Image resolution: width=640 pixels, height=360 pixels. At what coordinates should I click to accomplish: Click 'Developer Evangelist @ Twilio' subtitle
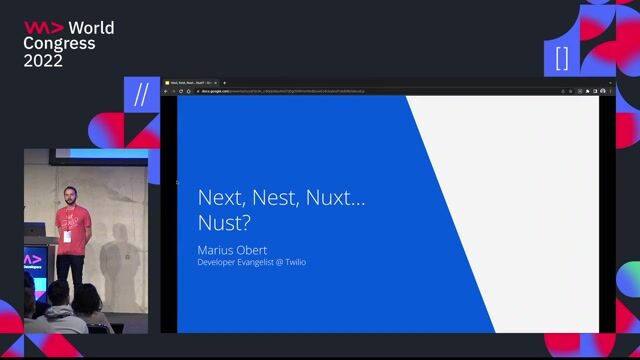[251, 262]
